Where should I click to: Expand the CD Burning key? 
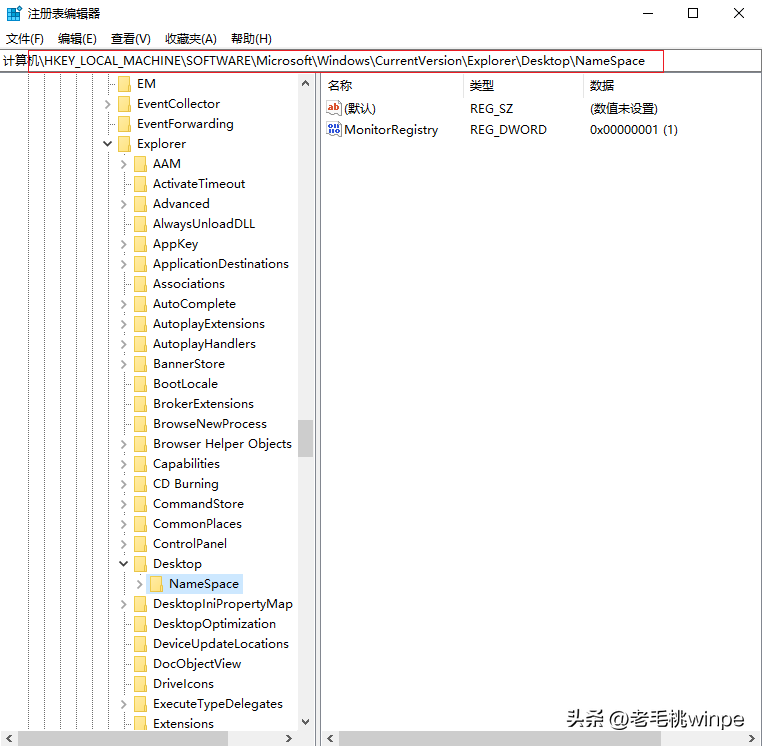pyautogui.click(x=124, y=484)
